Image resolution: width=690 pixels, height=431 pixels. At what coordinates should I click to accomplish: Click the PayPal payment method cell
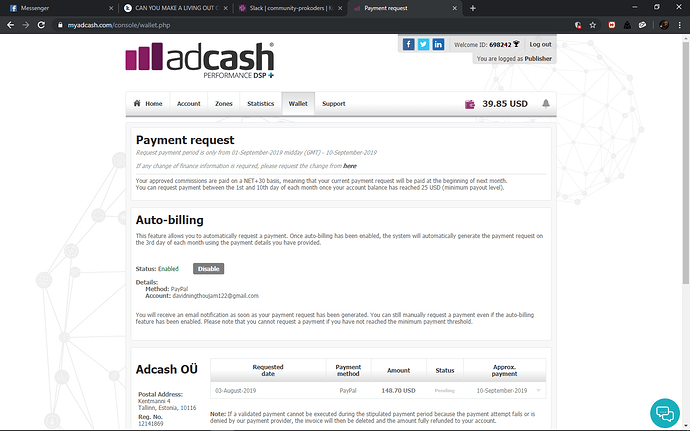point(348,390)
